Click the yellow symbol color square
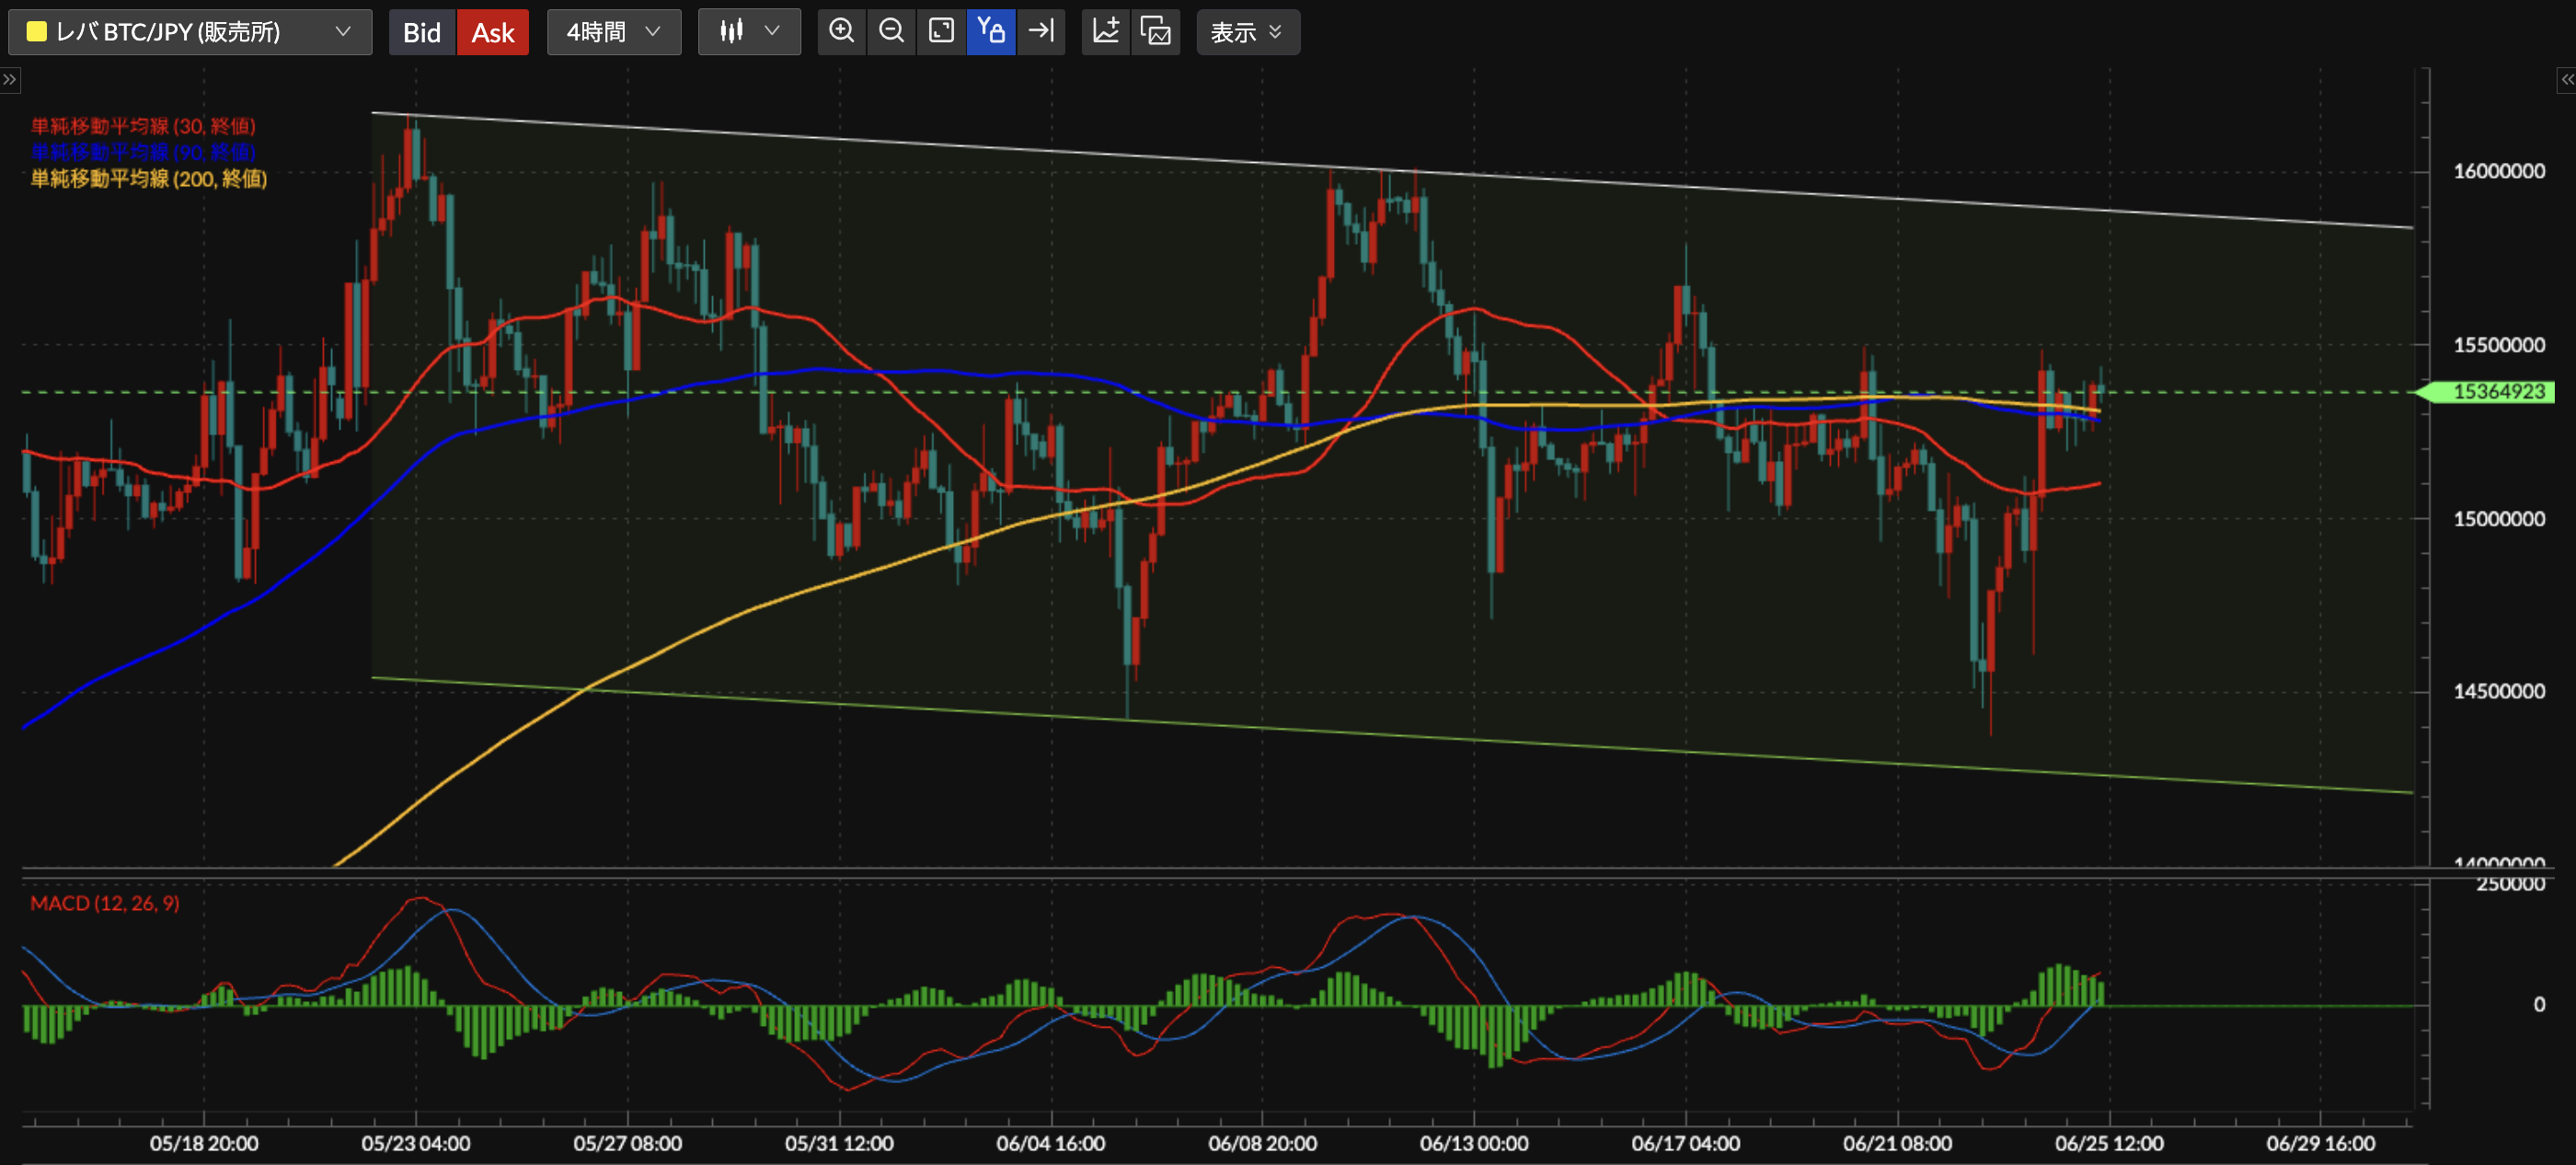The image size is (2576, 1165). (x=37, y=32)
